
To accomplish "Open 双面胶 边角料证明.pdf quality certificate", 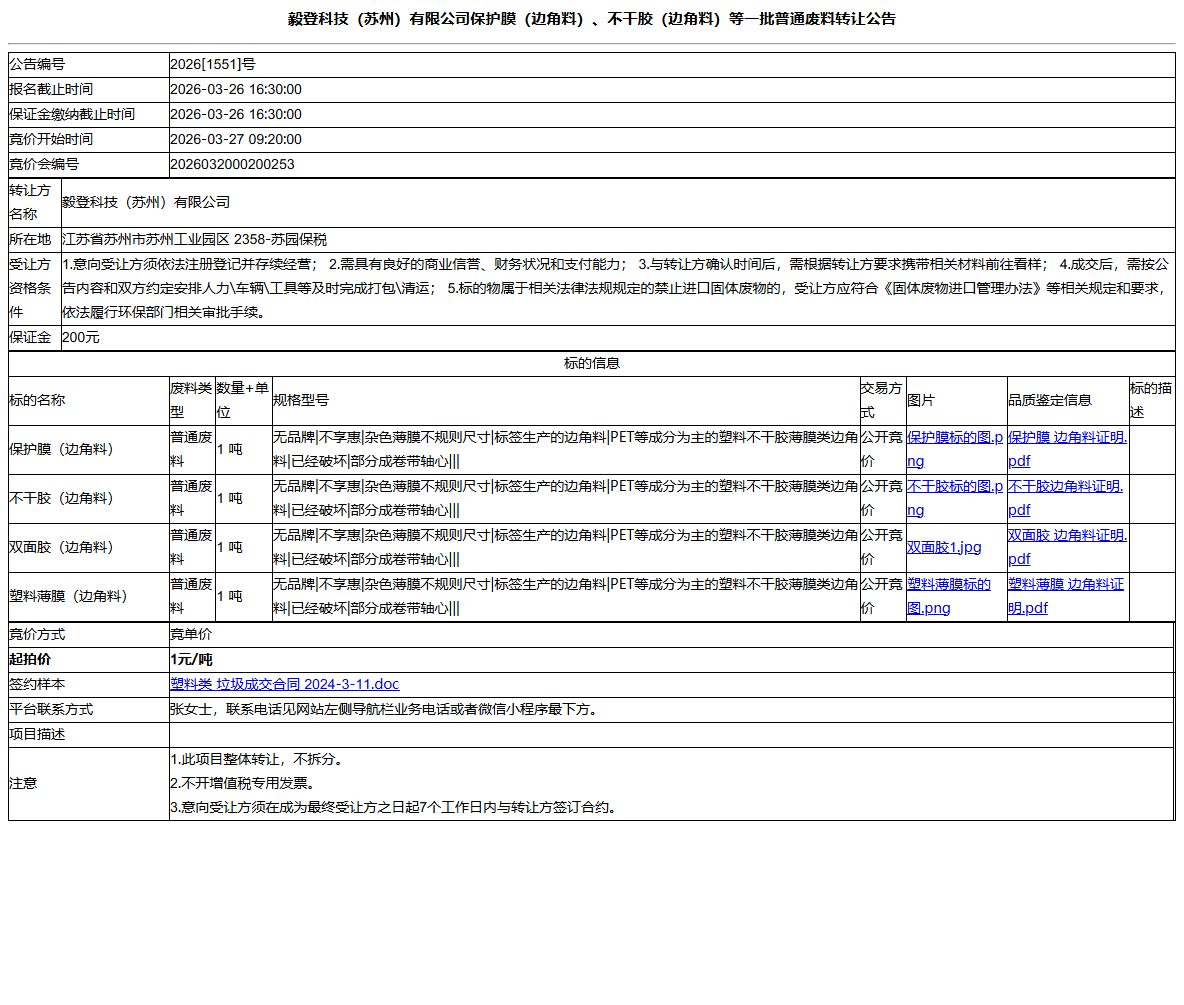I will 1065,547.
